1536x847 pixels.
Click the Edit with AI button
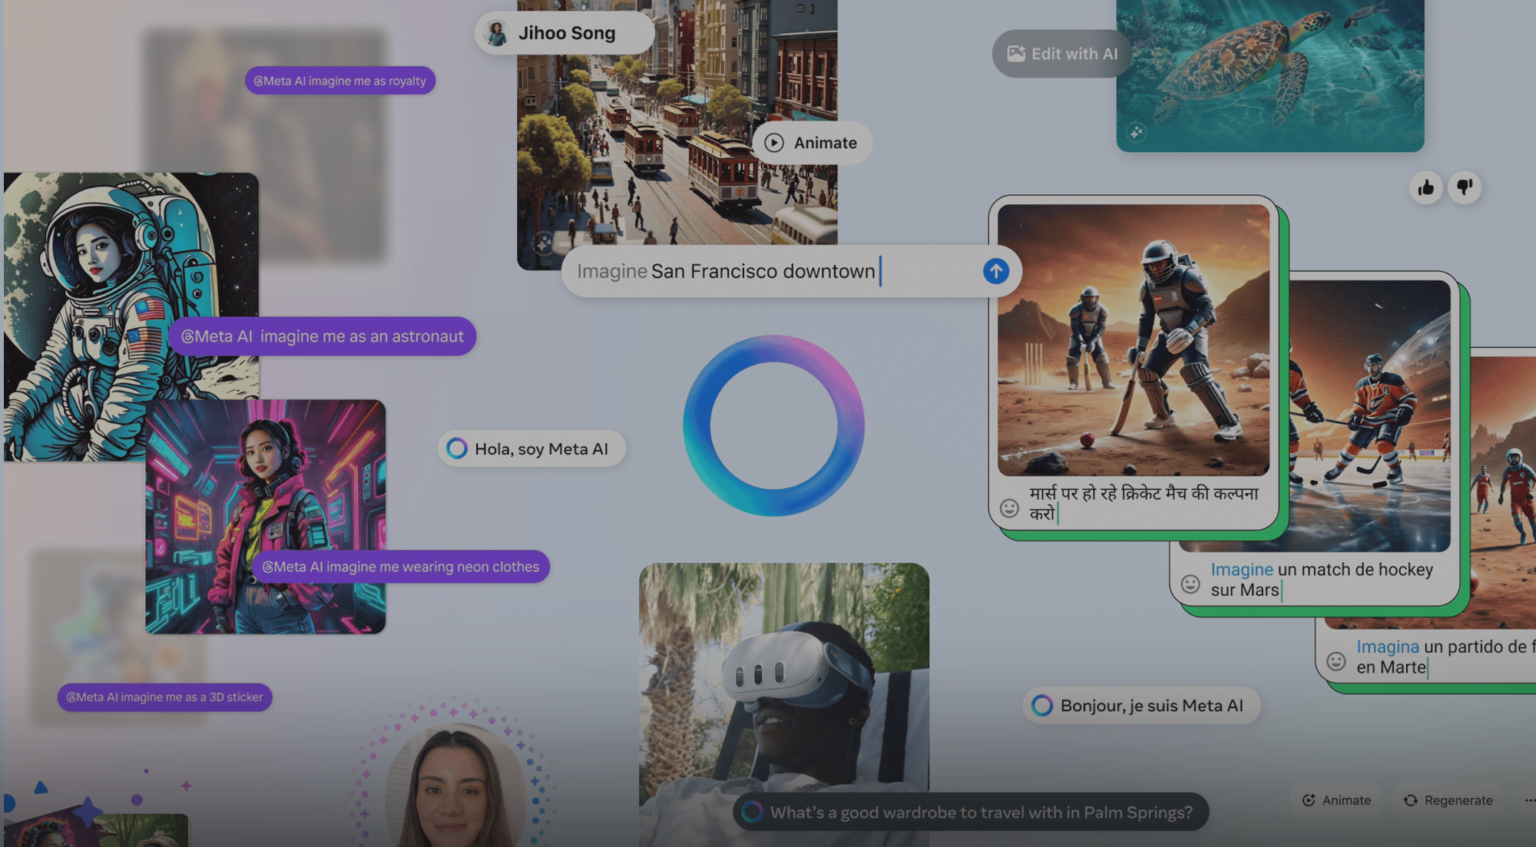tap(1062, 54)
